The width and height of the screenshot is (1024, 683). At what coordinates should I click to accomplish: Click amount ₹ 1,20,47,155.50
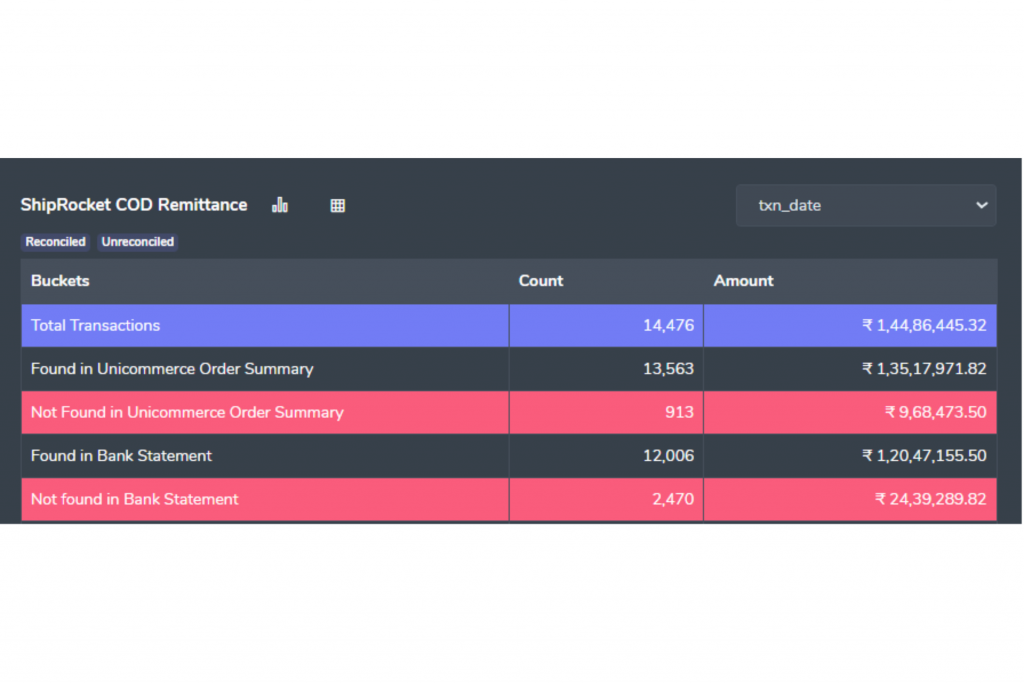click(x=924, y=456)
